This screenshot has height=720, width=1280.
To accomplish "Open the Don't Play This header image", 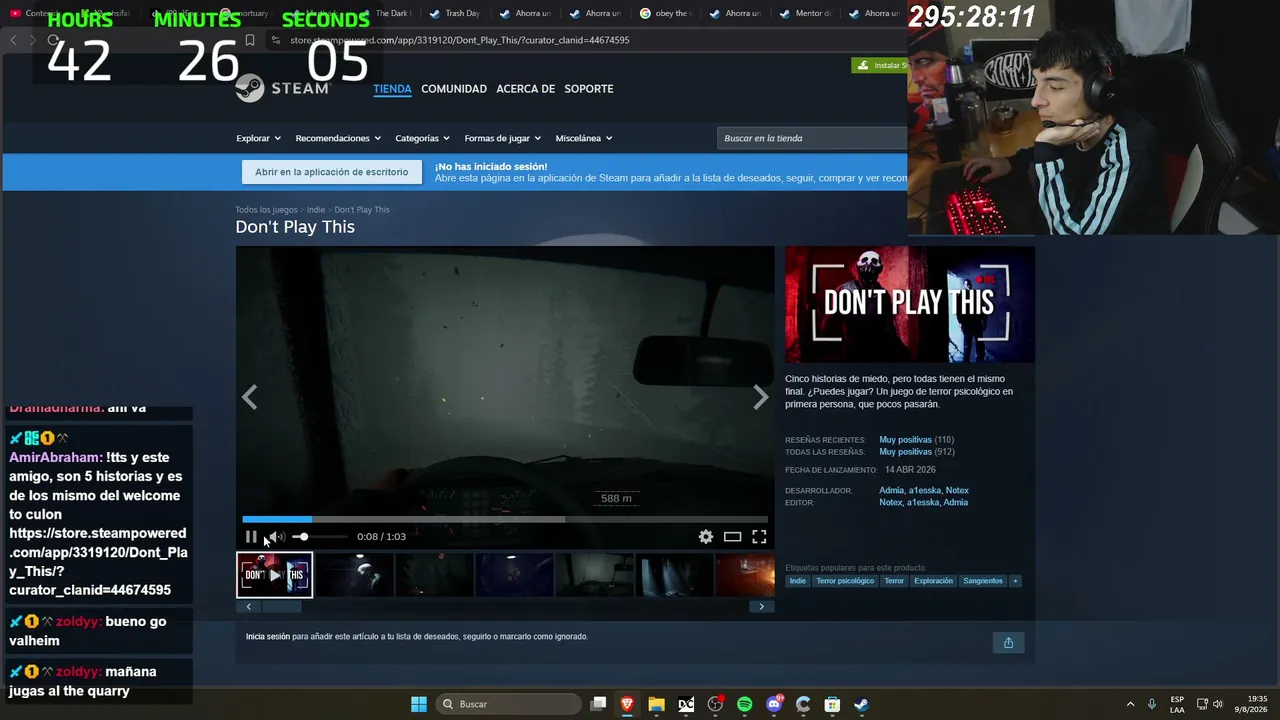I will point(910,304).
